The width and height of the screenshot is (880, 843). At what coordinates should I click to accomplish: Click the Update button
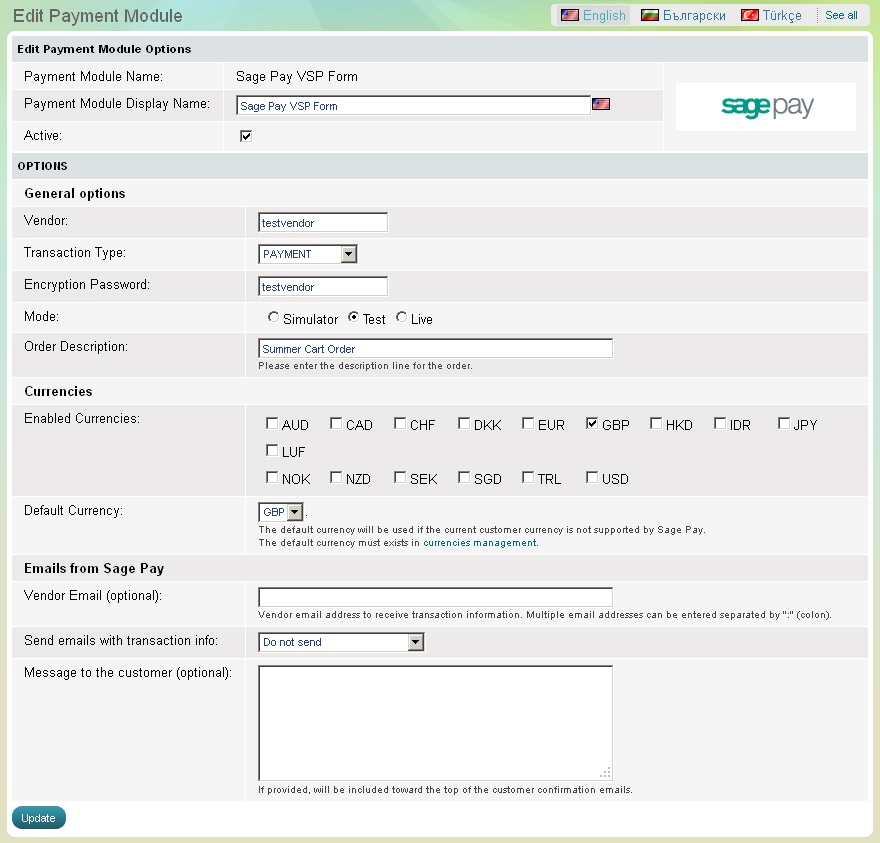coord(39,817)
